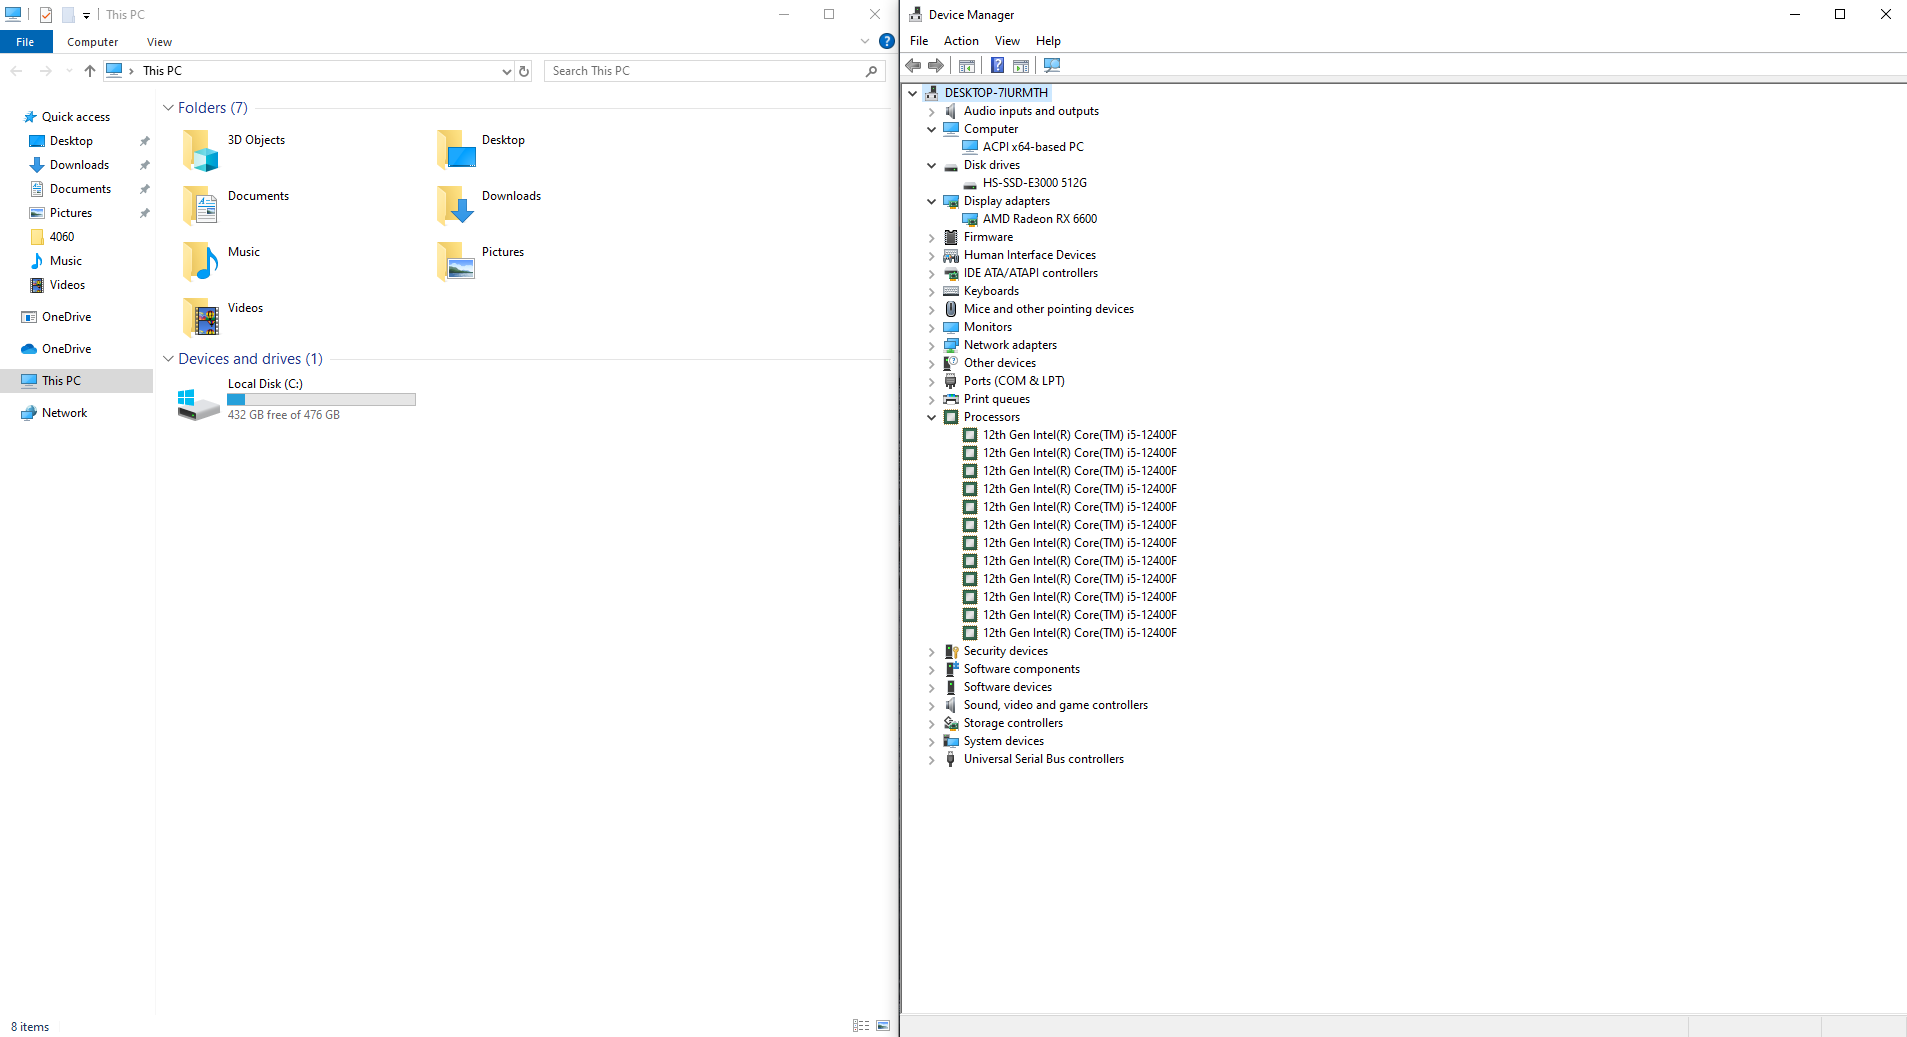Screen dimensions: 1907x1037
Task: Expand Universal Serial Bus controllers
Action: pyautogui.click(x=931, y=759)
